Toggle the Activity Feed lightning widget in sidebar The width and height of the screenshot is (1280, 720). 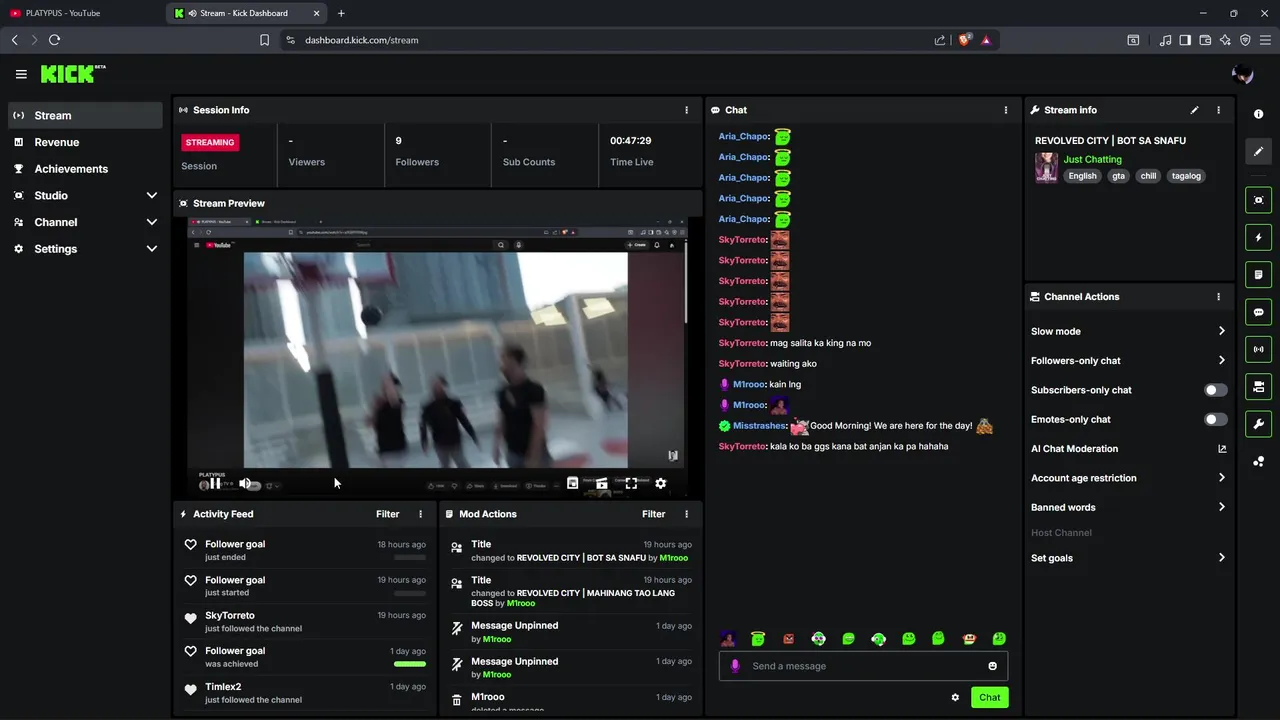[x=1259, y=238]
